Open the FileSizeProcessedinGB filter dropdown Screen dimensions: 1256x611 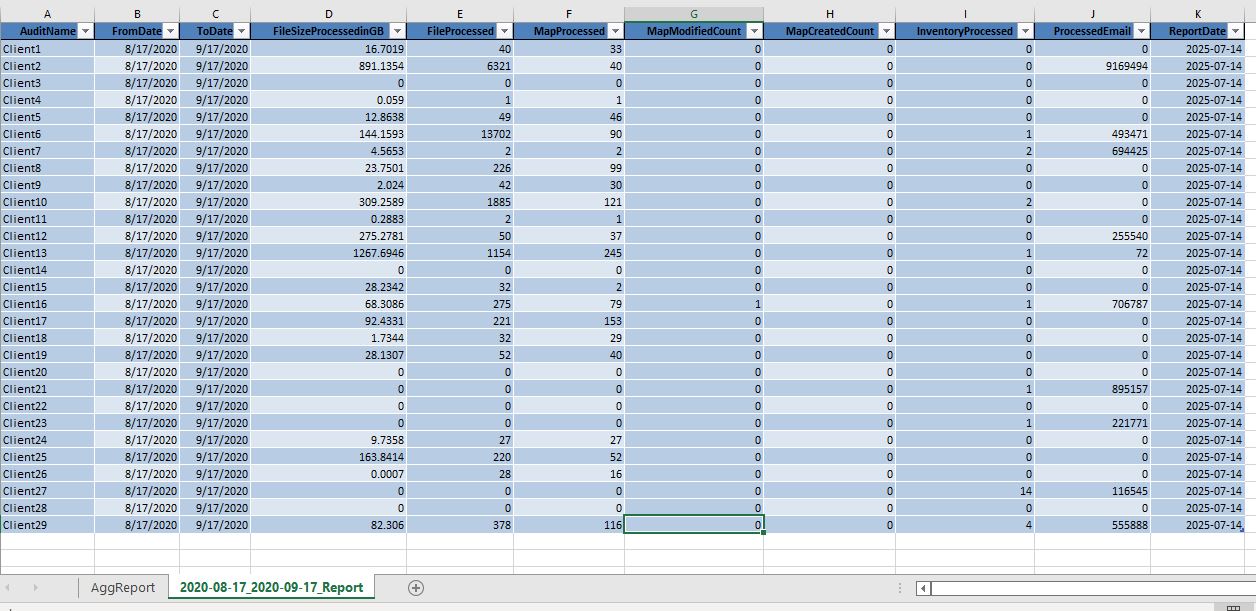(397, 31)
